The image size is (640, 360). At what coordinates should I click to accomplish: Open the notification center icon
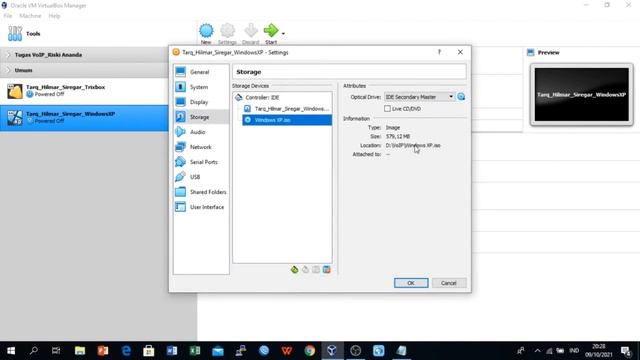[x=626, y=351]
